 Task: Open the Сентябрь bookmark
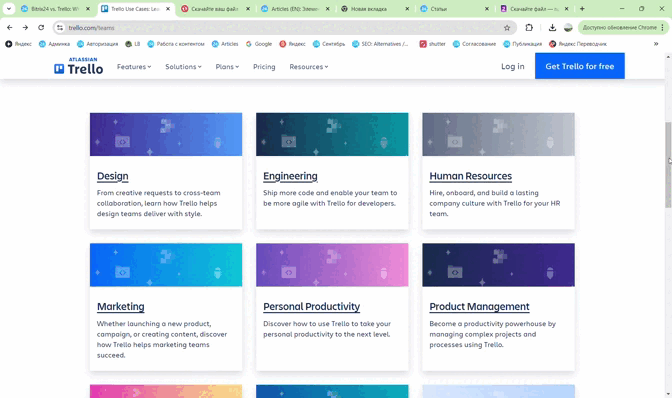(x=329, y=44)
